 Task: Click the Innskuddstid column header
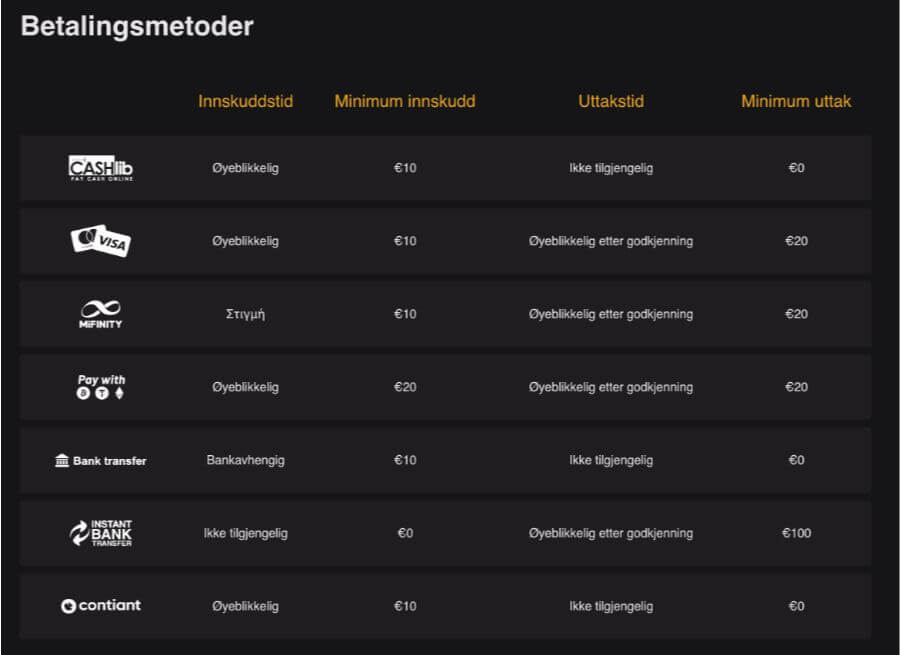[245, 101]
